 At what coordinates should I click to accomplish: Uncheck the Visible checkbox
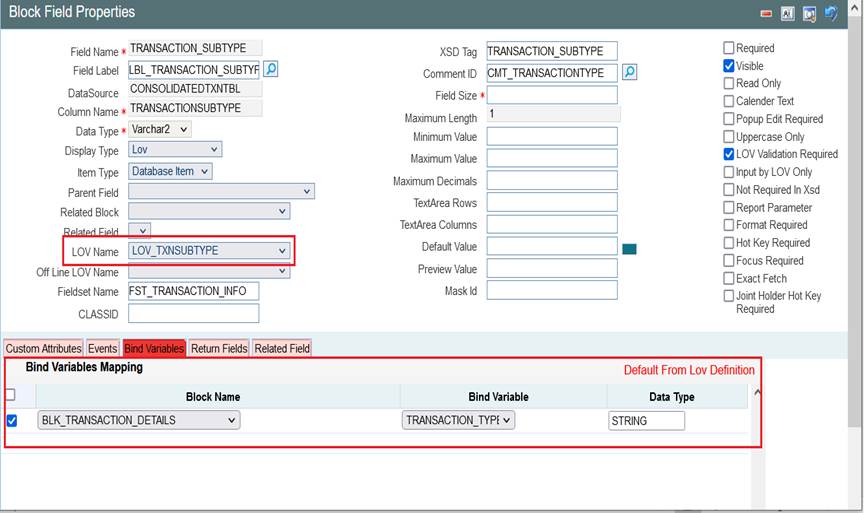point(728,66)
